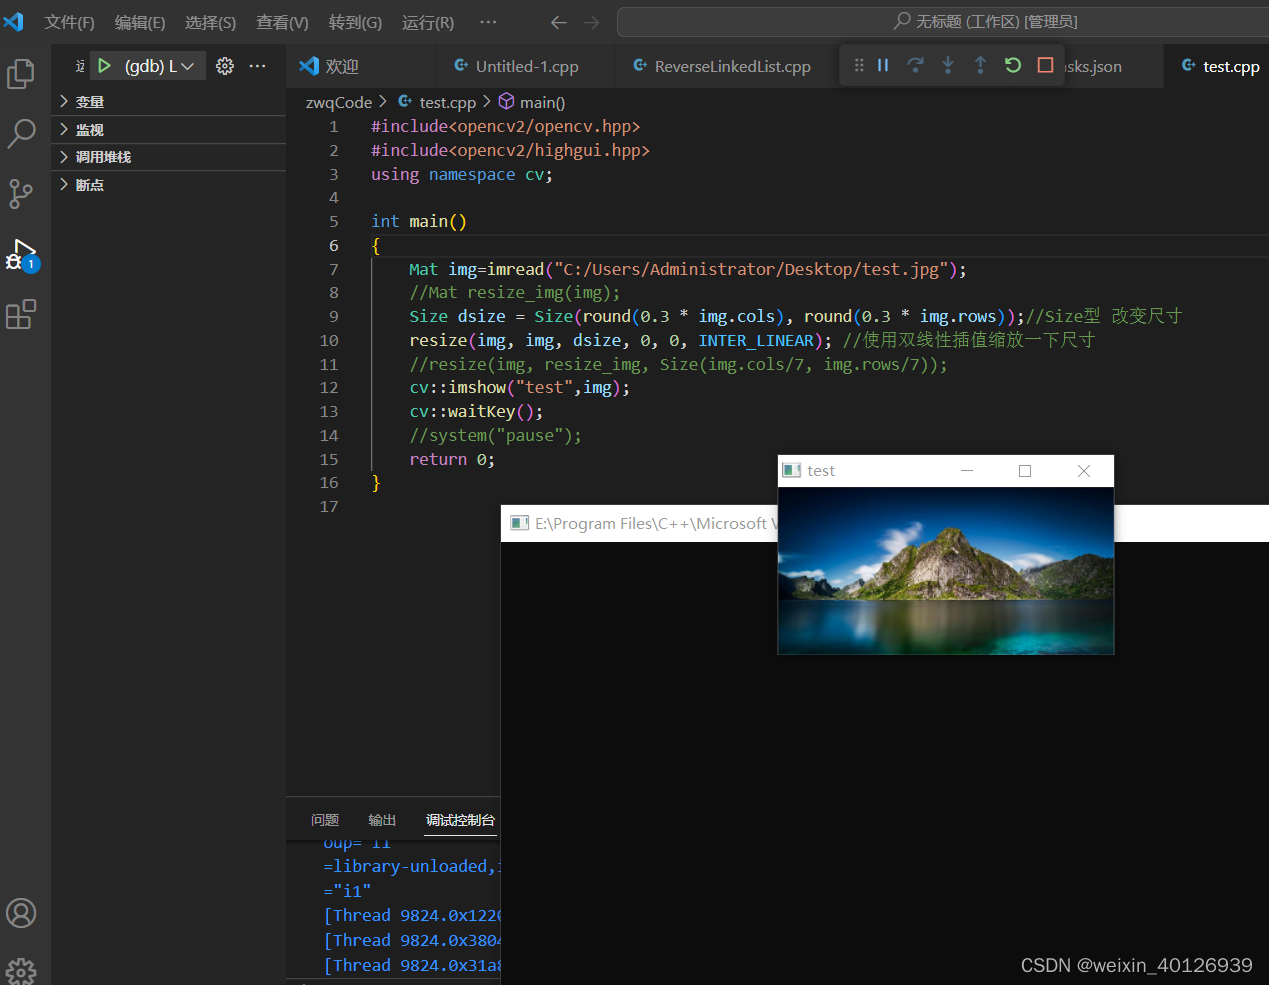Open the 转到(G) menu
This screenshot has width=1269, height=985.
pos(355,22)
